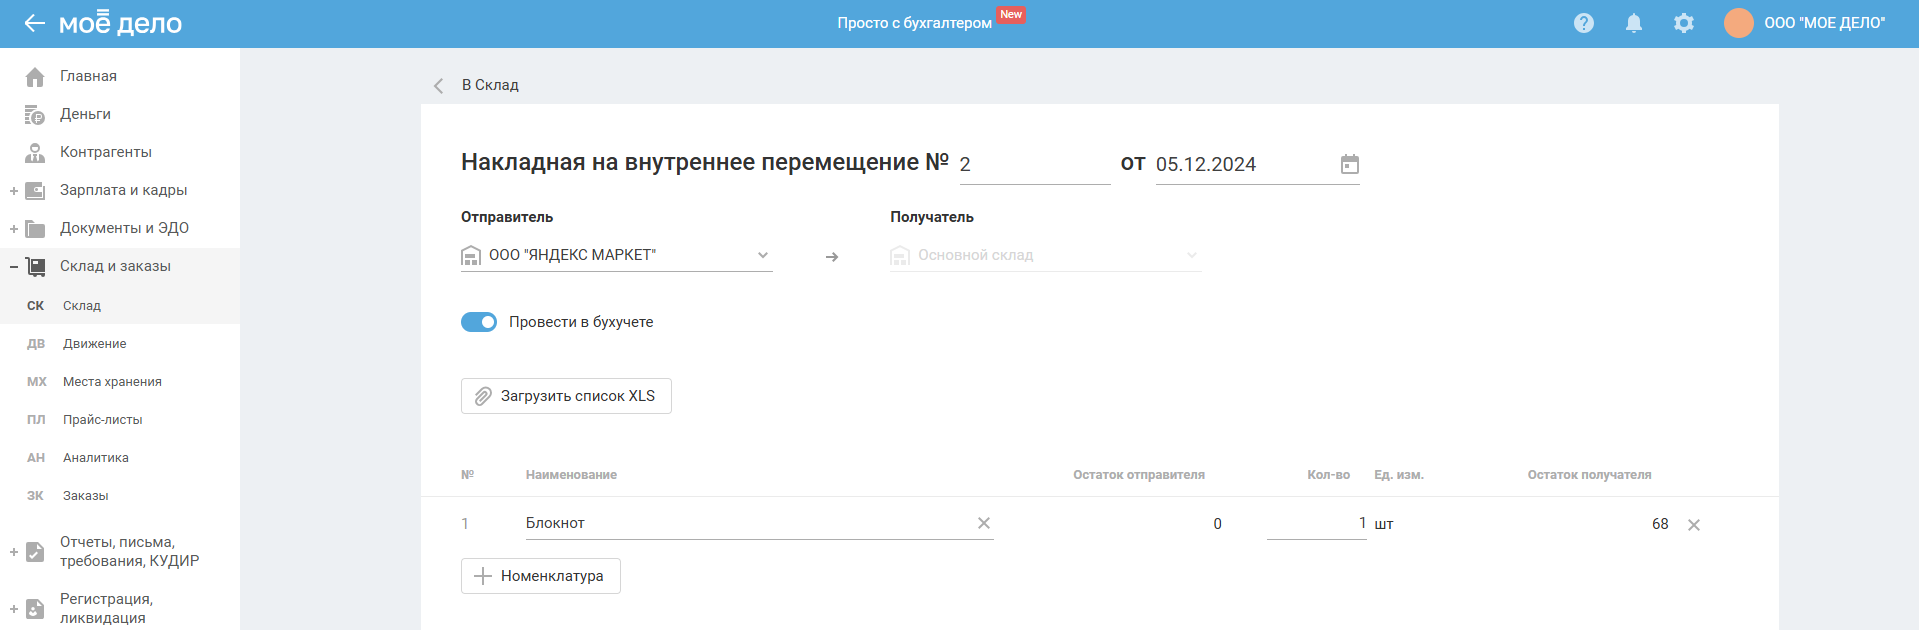Open Аналитика submenu item
This screenshot has width=1919, height=630.
click(96, 458)
